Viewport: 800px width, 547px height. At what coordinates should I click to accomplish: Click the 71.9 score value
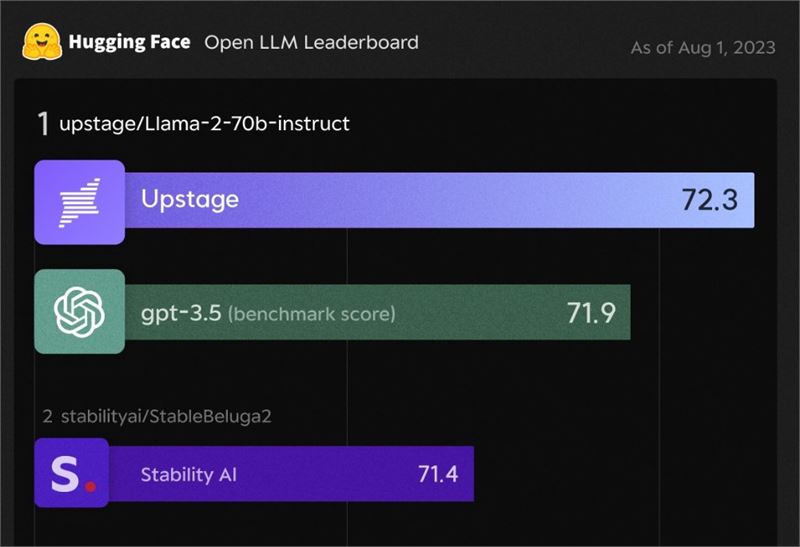591,312
